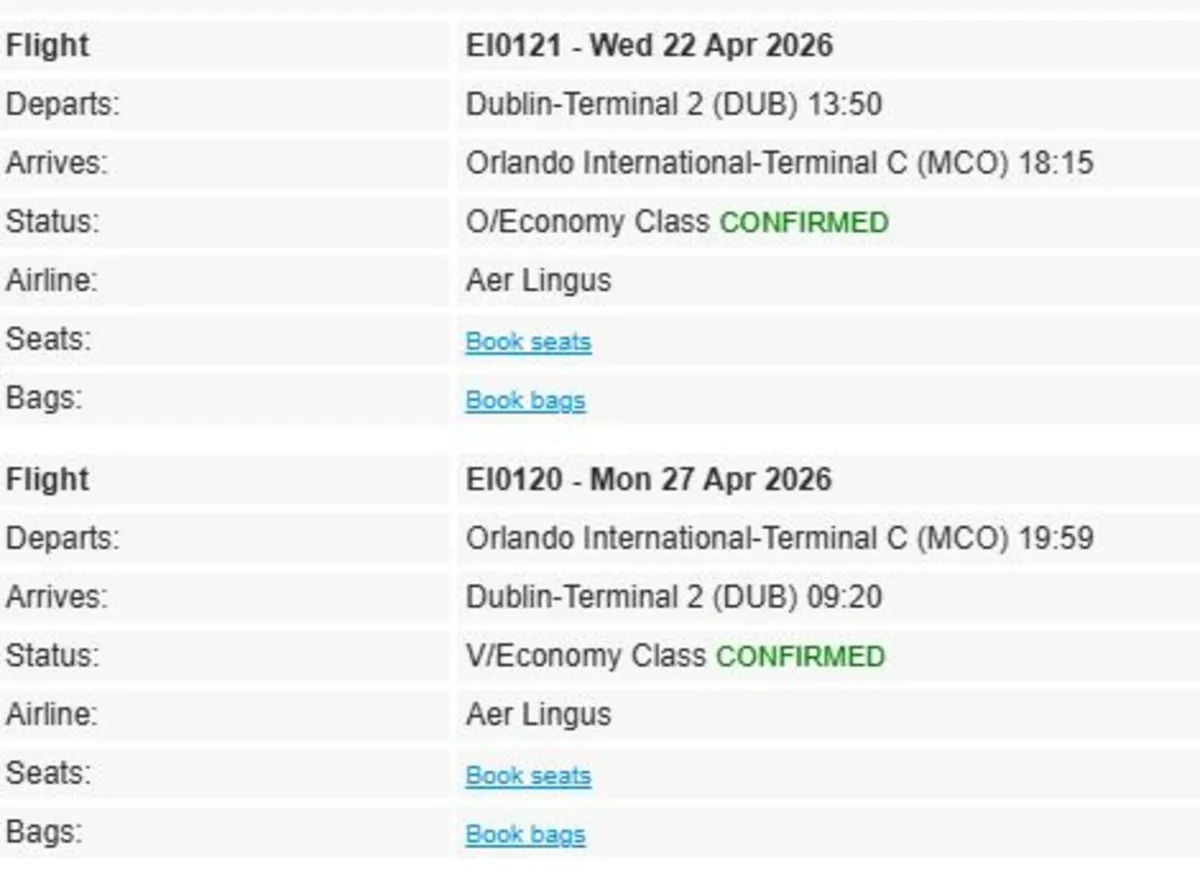Click the CONFIRMED status of flight EI0120
Viewport: 1200px width, 896px height.
click(x=800, y=657)
